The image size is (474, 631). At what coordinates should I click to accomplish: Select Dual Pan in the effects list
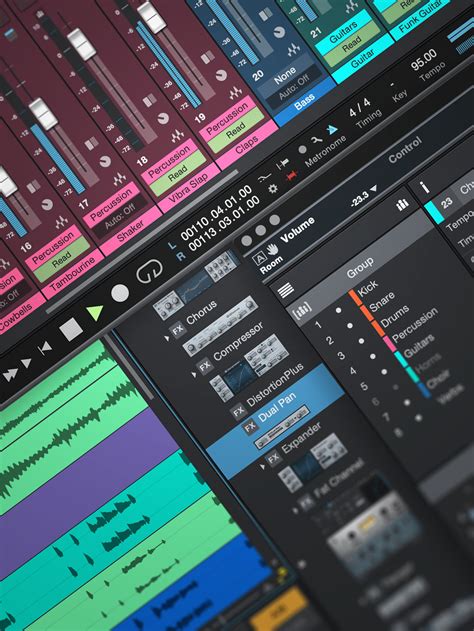(x=277, y=406)
